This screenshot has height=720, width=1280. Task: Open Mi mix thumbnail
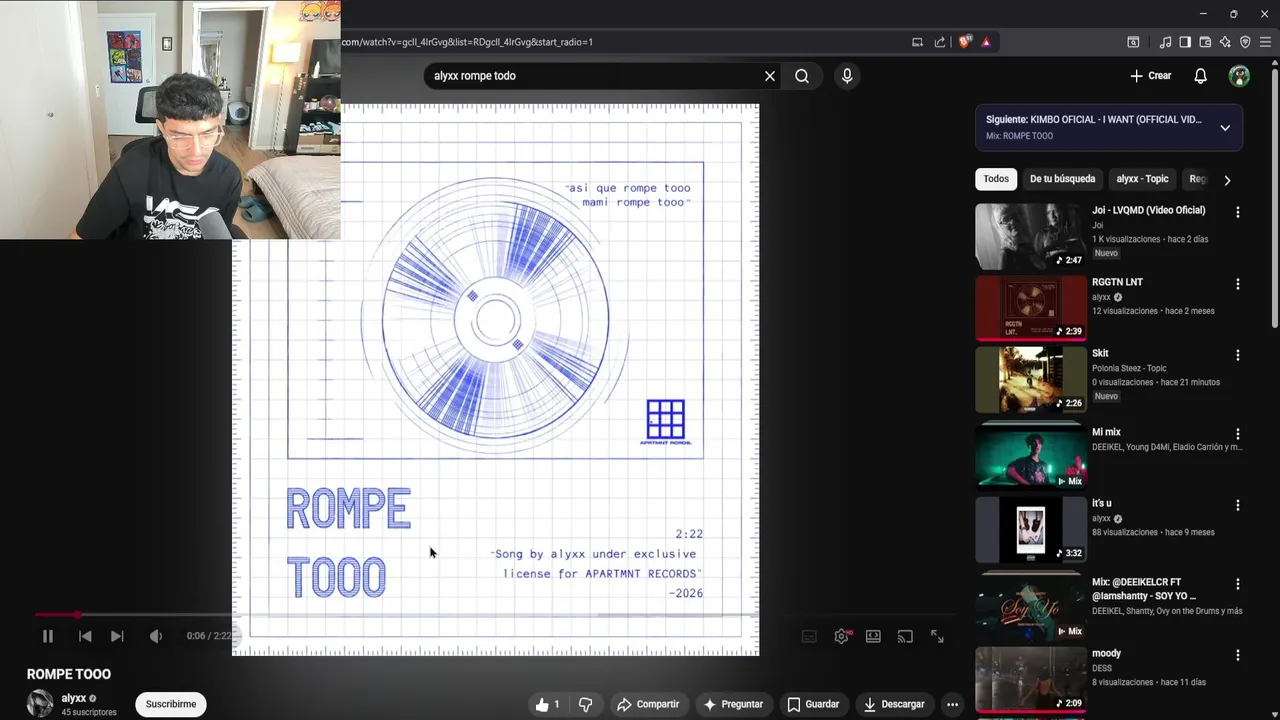pyautogui.click(x=1031, y=456)
